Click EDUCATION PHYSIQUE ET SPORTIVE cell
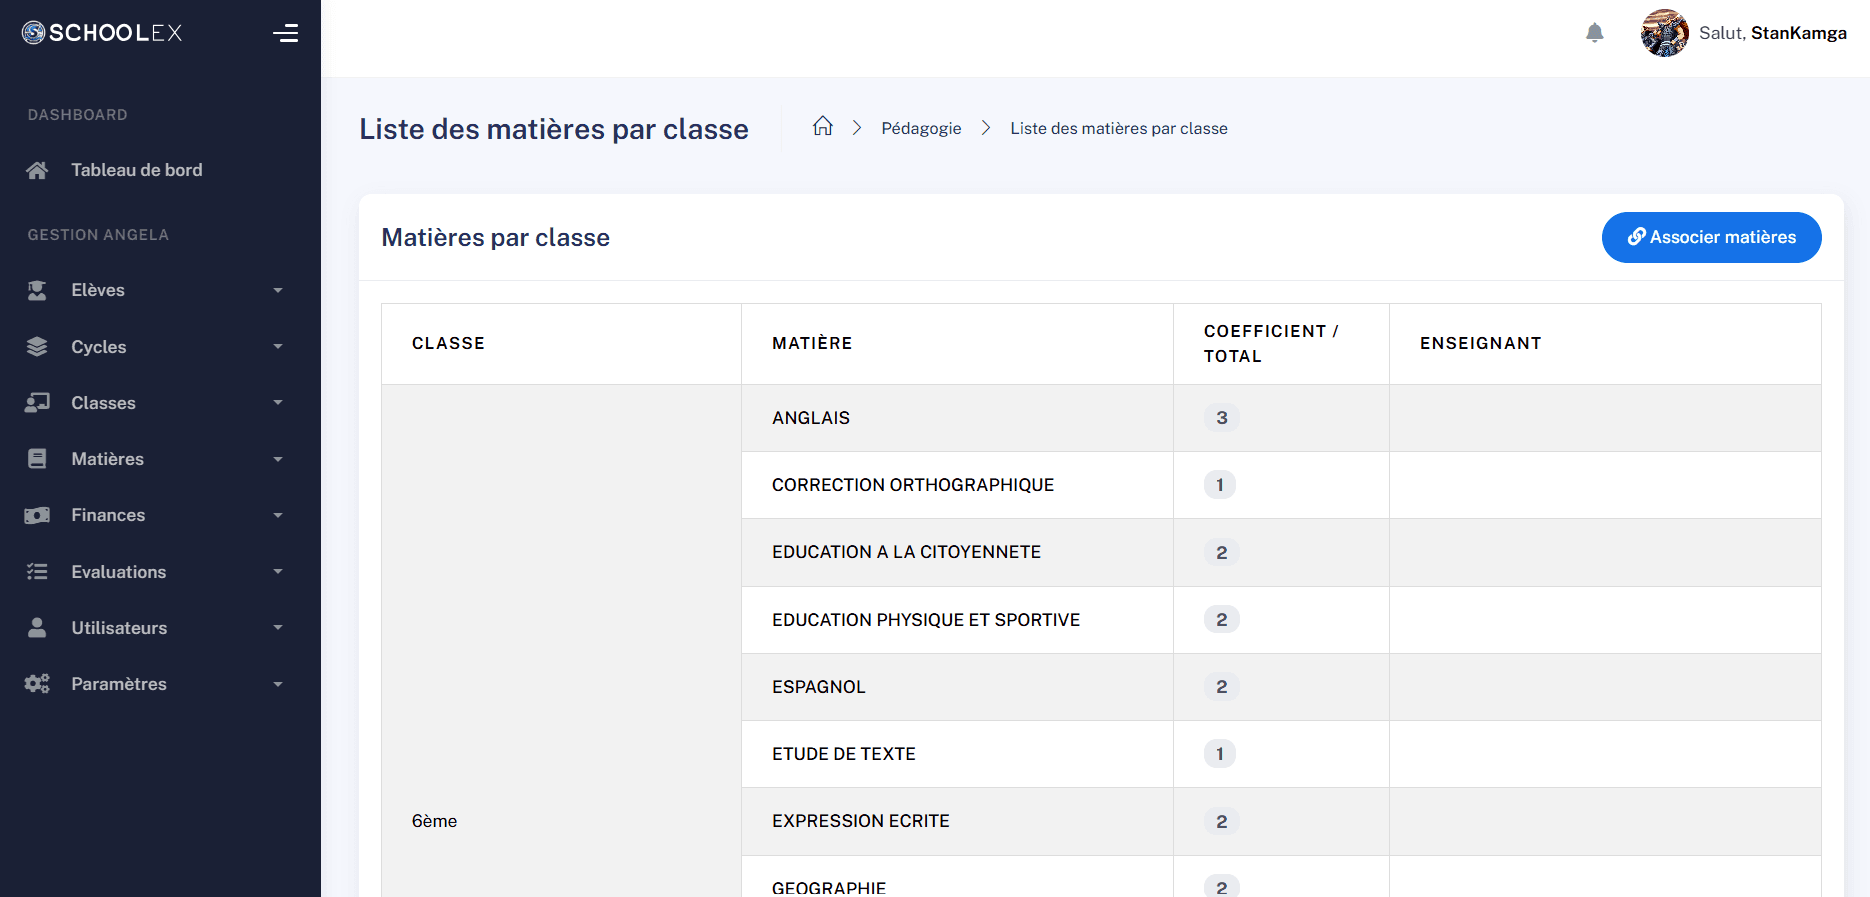The height and width of the screenshot is (897, 1870). (x=957, y=620)
